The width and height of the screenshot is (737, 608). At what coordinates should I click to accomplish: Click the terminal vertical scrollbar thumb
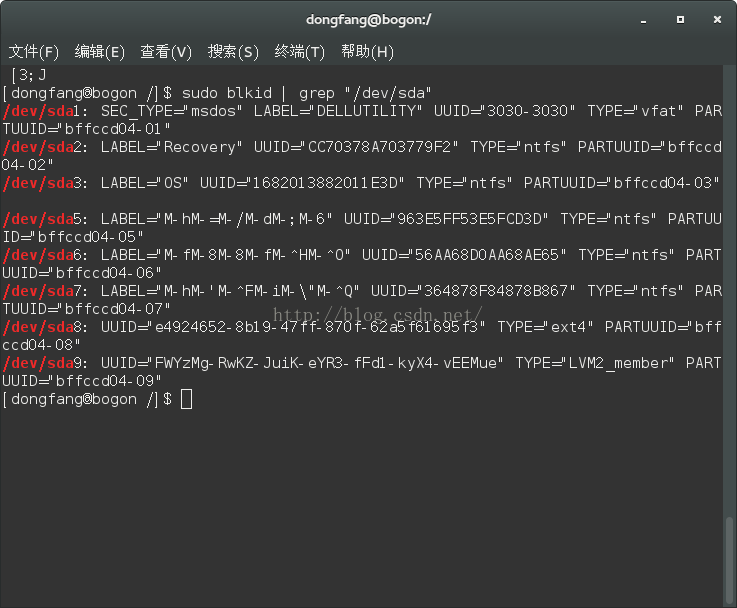point(729,561)
